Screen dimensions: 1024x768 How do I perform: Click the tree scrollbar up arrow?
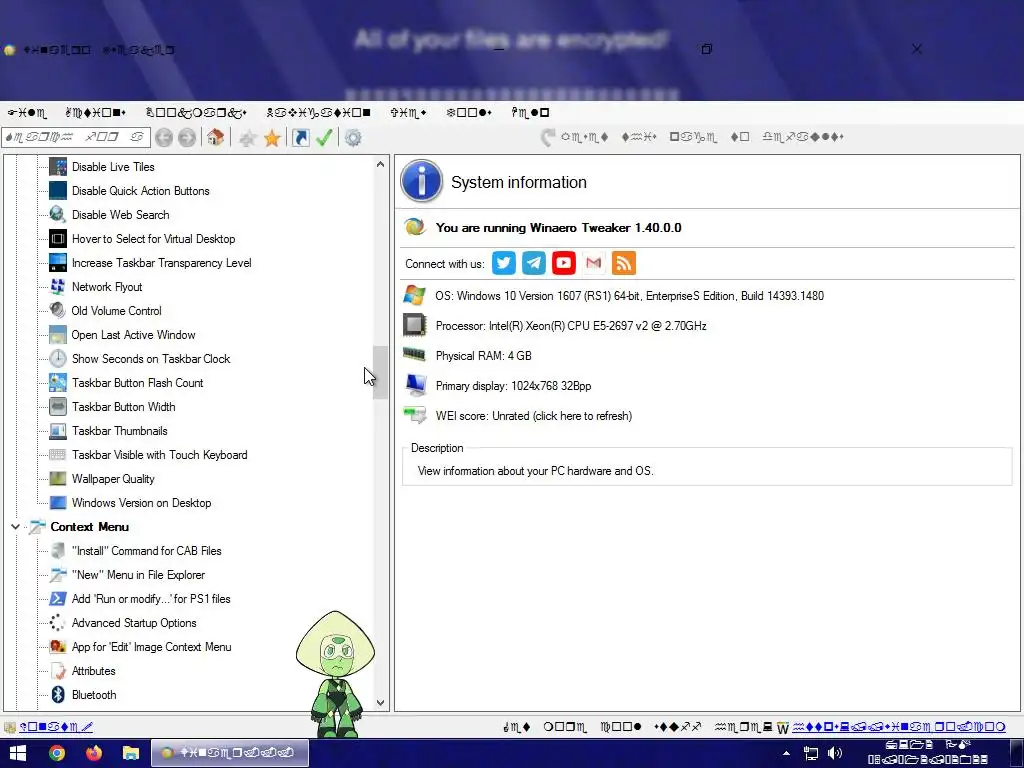point(381,165)
